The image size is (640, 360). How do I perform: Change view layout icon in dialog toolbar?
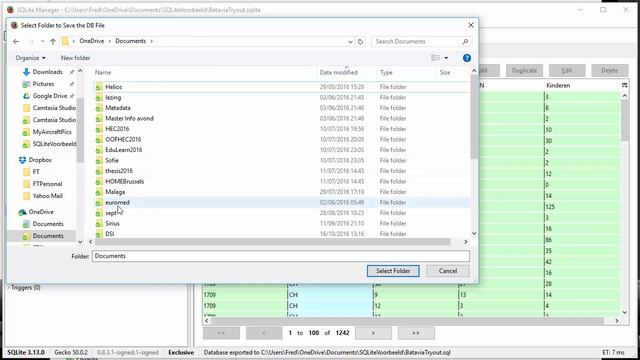[436, 58]
